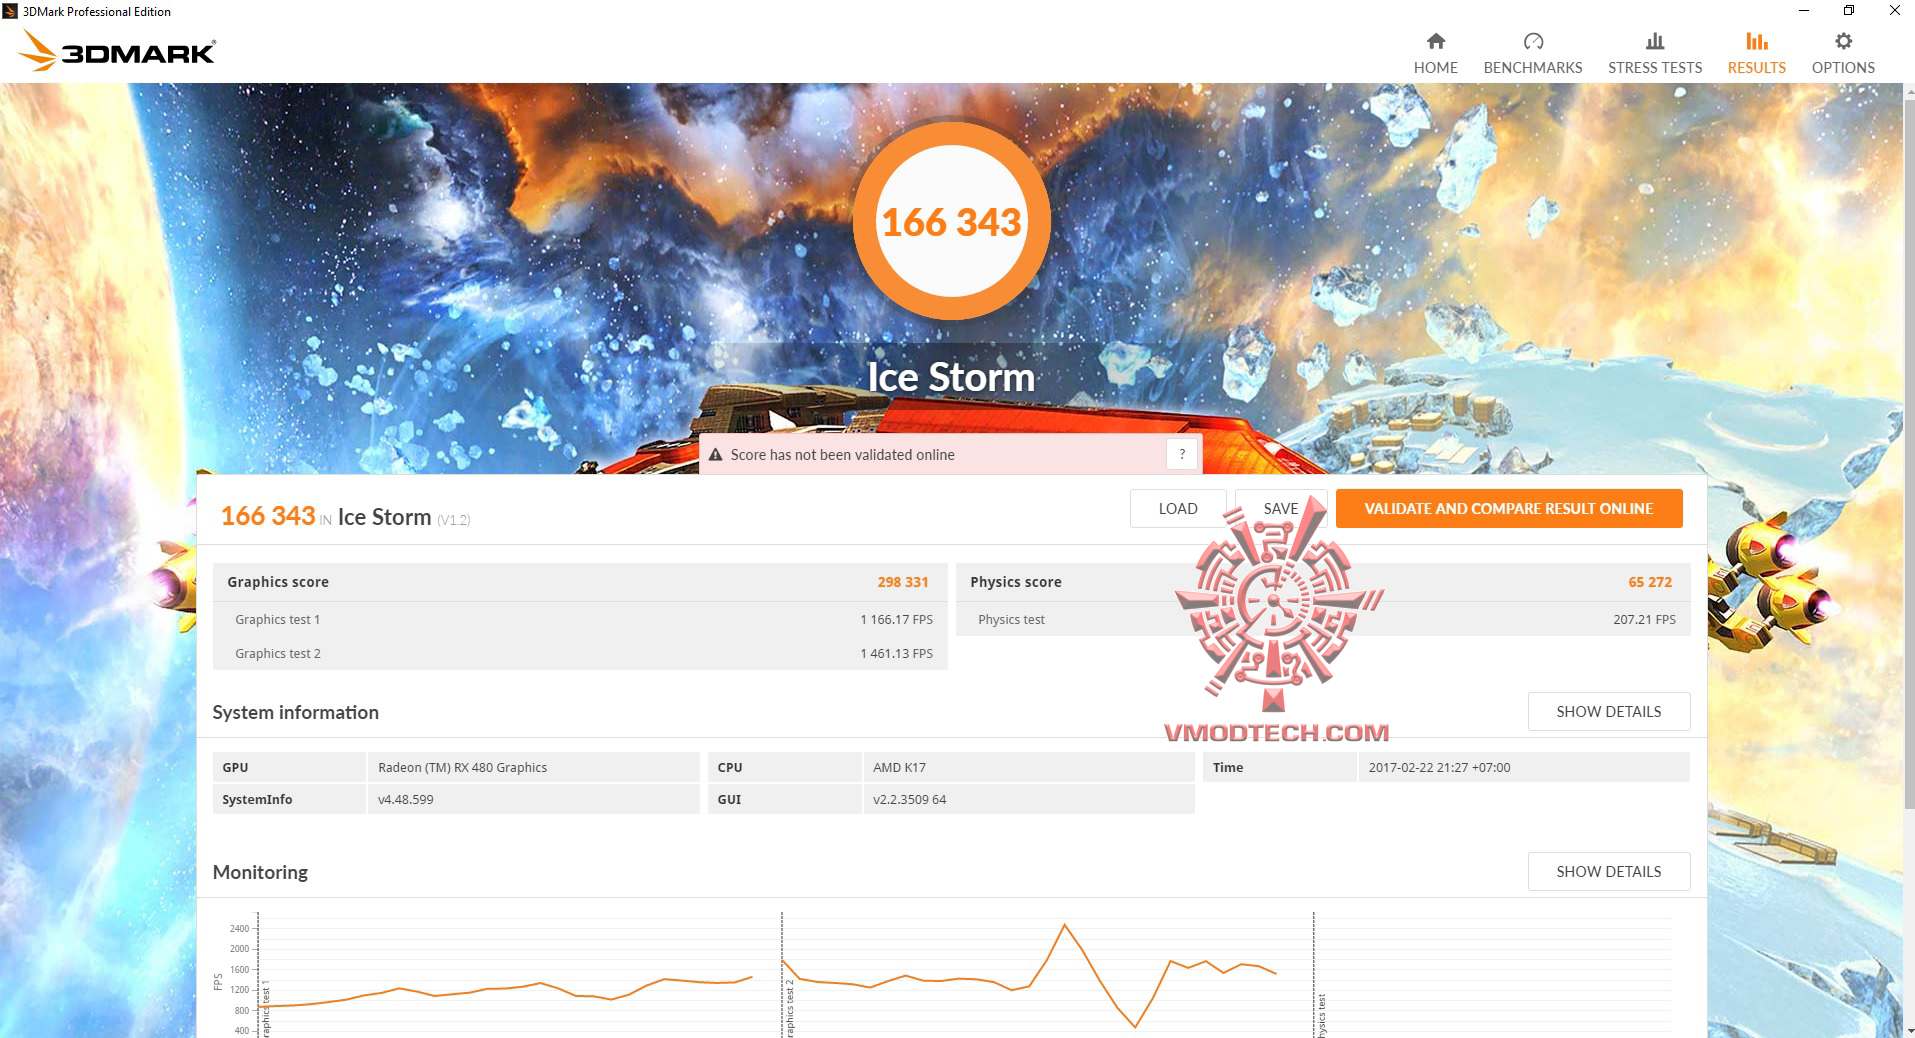Viewport: 1915px width, 1038px height.
Task: Click the Graphics score value 298 331
Action: click(903, 582)
